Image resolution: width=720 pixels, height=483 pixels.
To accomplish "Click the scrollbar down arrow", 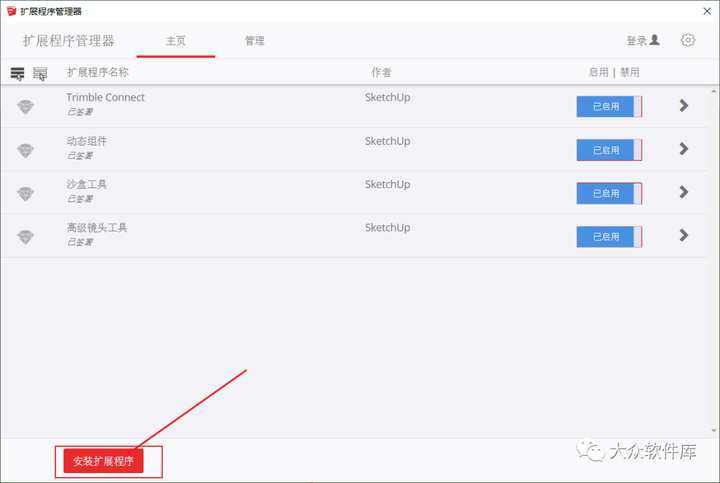I will (x=714, y=431).
